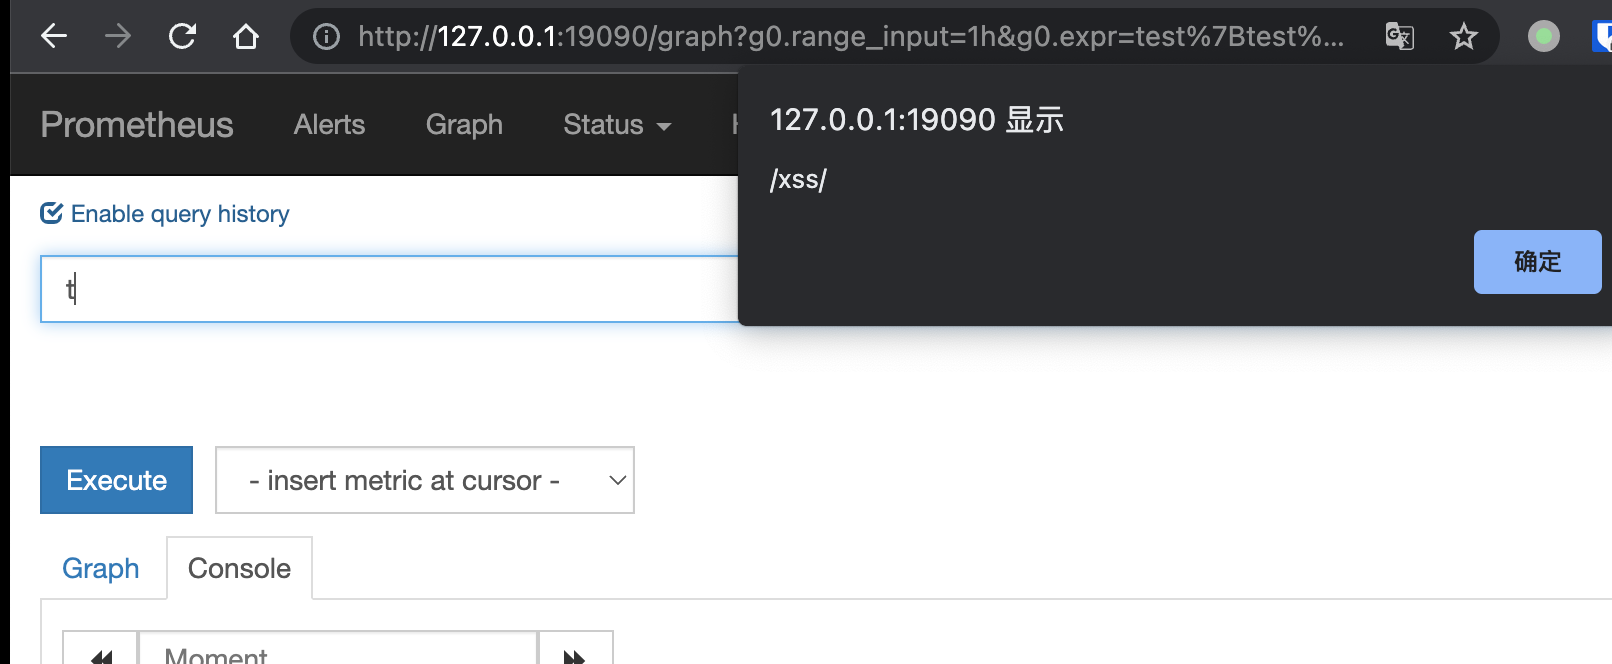The width and height of the screenshot is (1612, 664).
Task: Click the 127.0.0.1:19090 显示 dialog title
Action: (917, 120)
